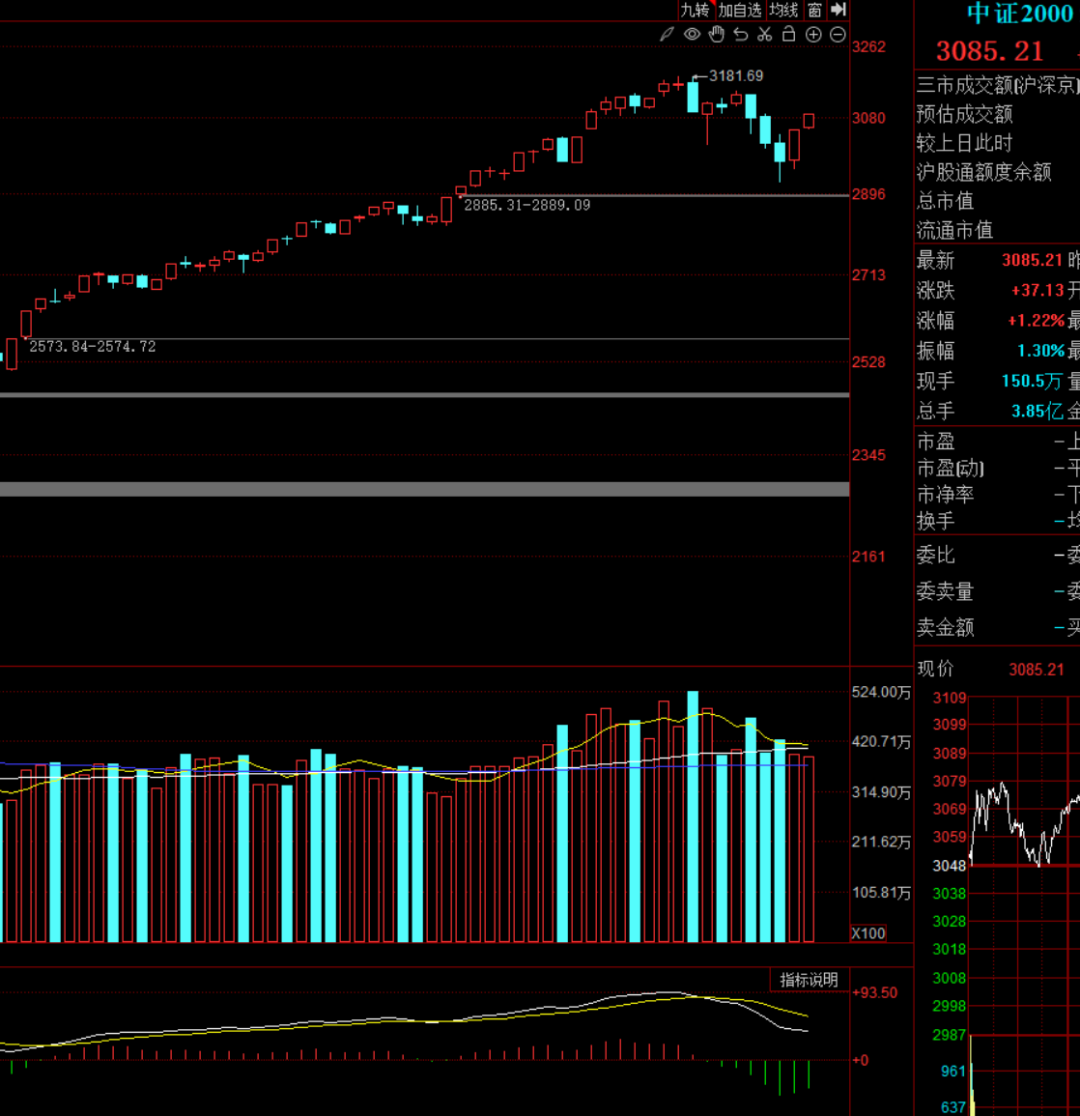Select the 三市成交额 row in the quote panel
The height and width of the screenshot is (1116, 1080).
pos(997,85)
